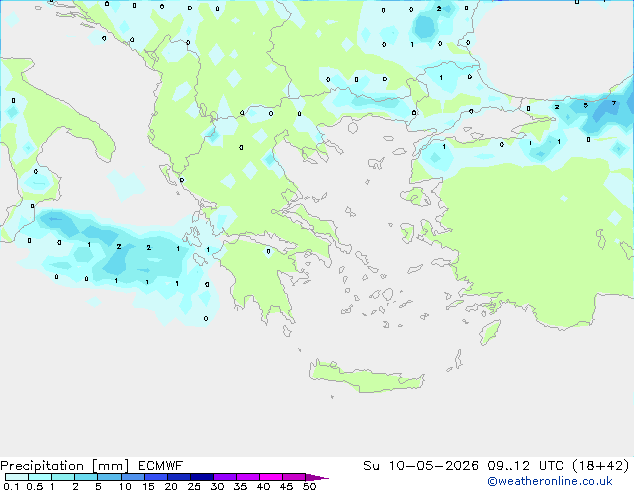This screenshot has width=634, height=490.
Task: Click the 25–30 mm navy swatch
Action: tap(201, 477)
